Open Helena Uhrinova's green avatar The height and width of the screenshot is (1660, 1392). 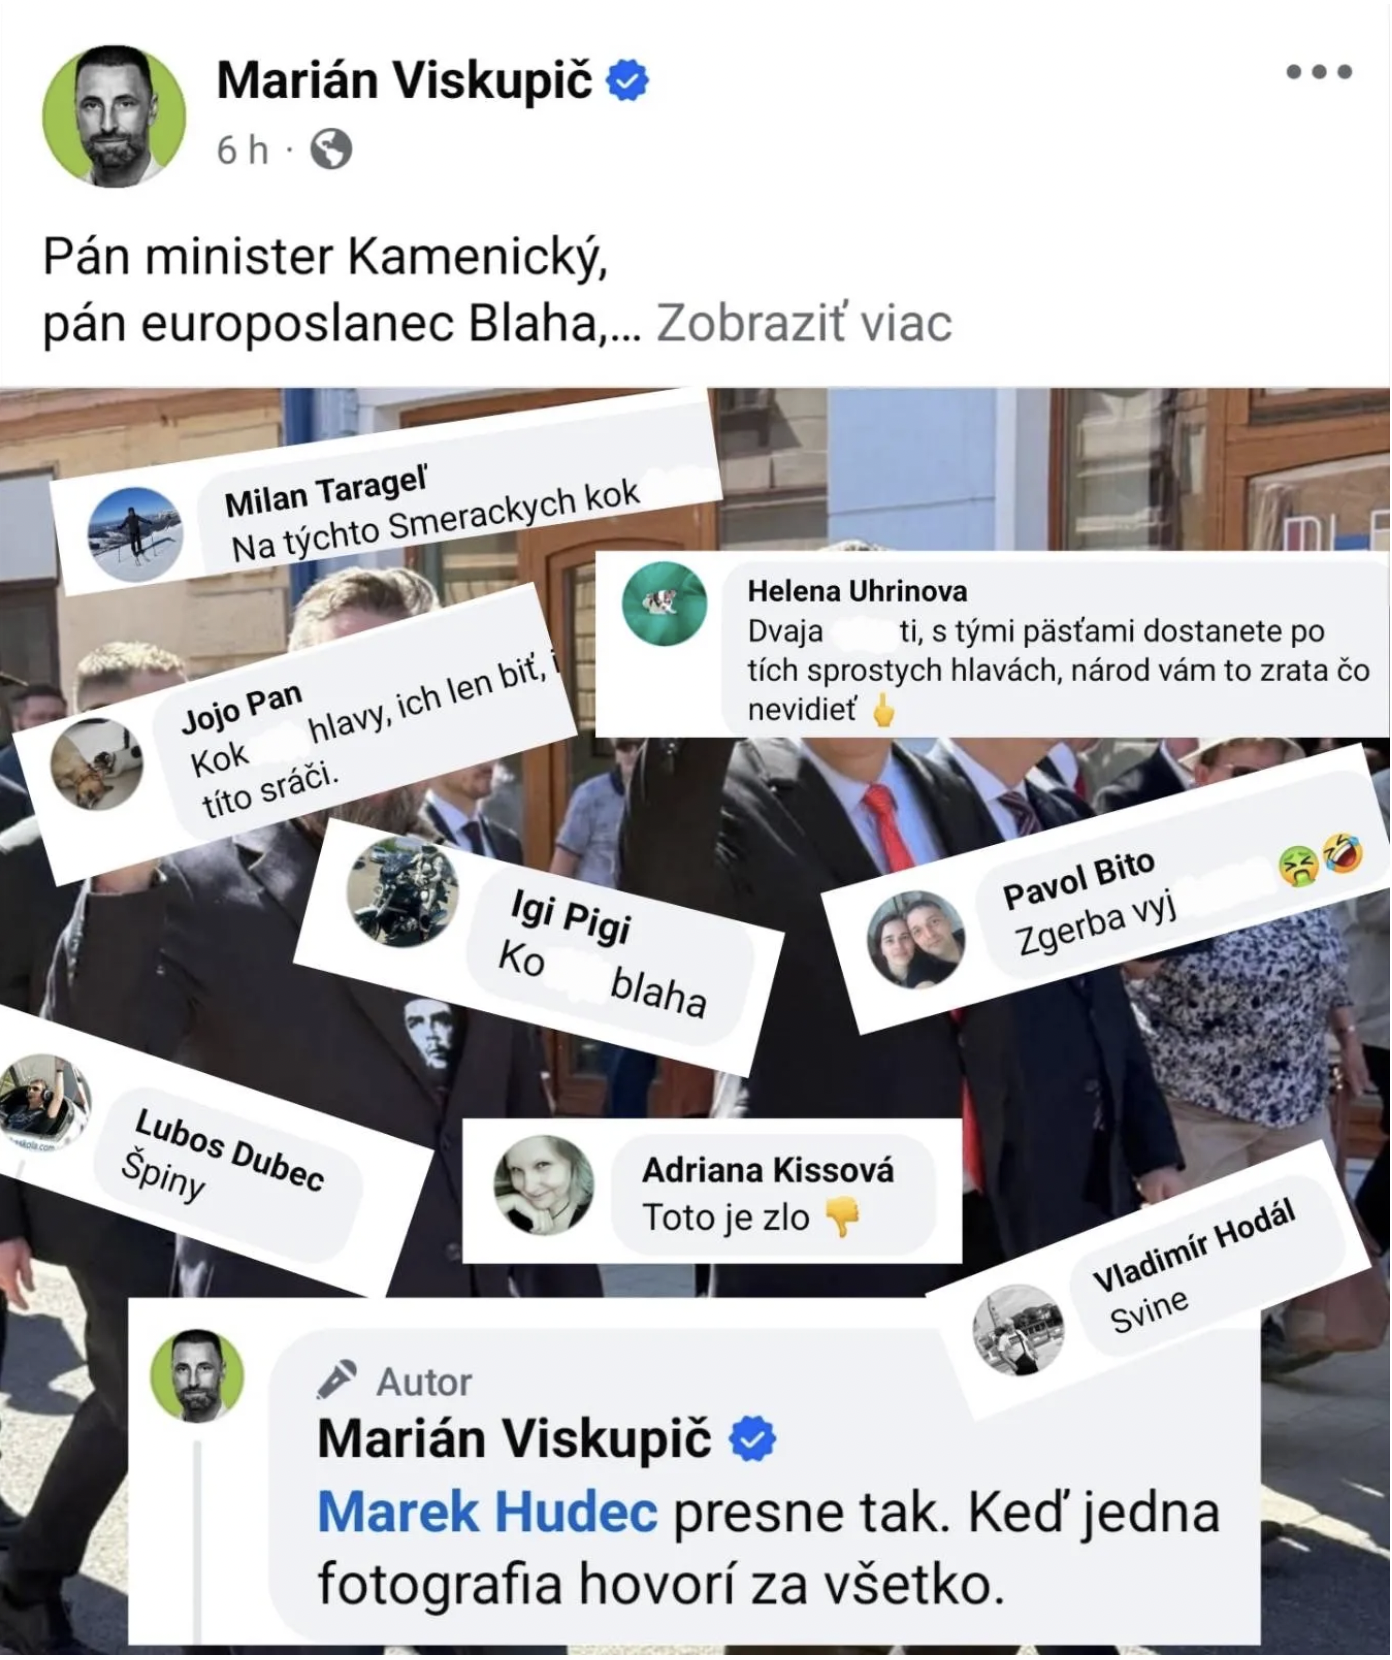coord(665,603)
